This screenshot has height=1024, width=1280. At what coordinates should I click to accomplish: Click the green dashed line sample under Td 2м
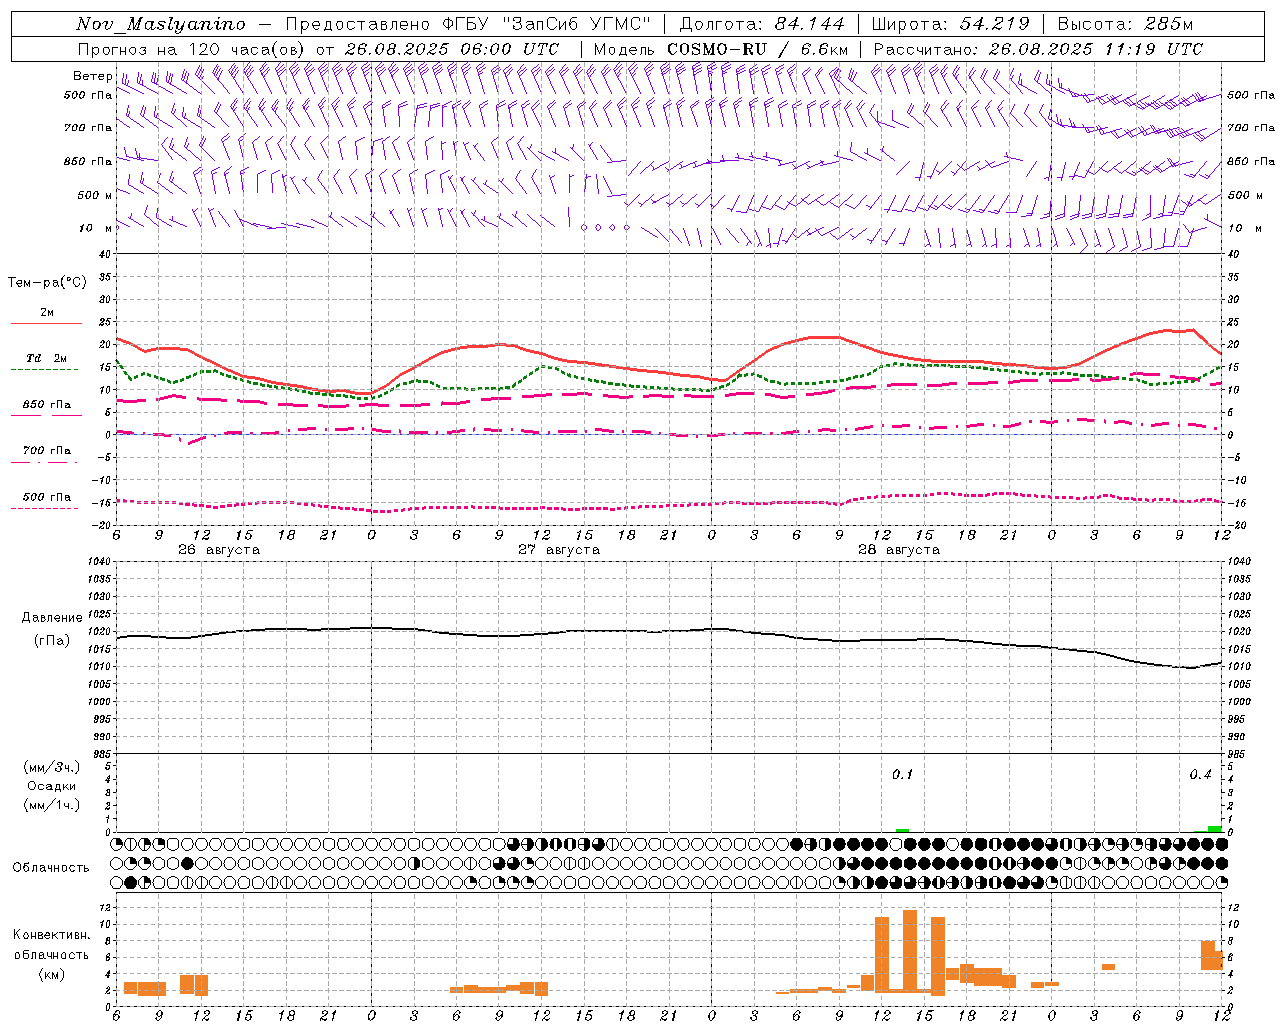pos(44,370)
